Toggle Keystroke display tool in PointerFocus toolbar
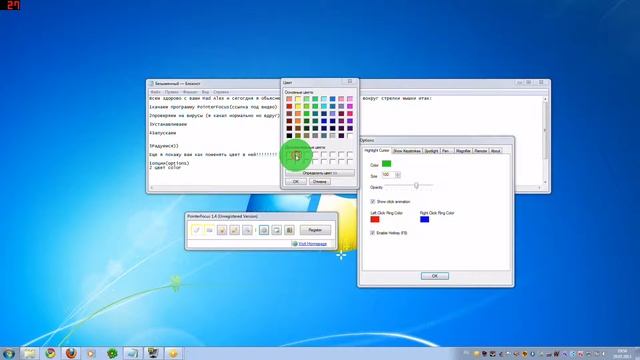The width and height of the screenshot is (640, 360). coord(209,230)
